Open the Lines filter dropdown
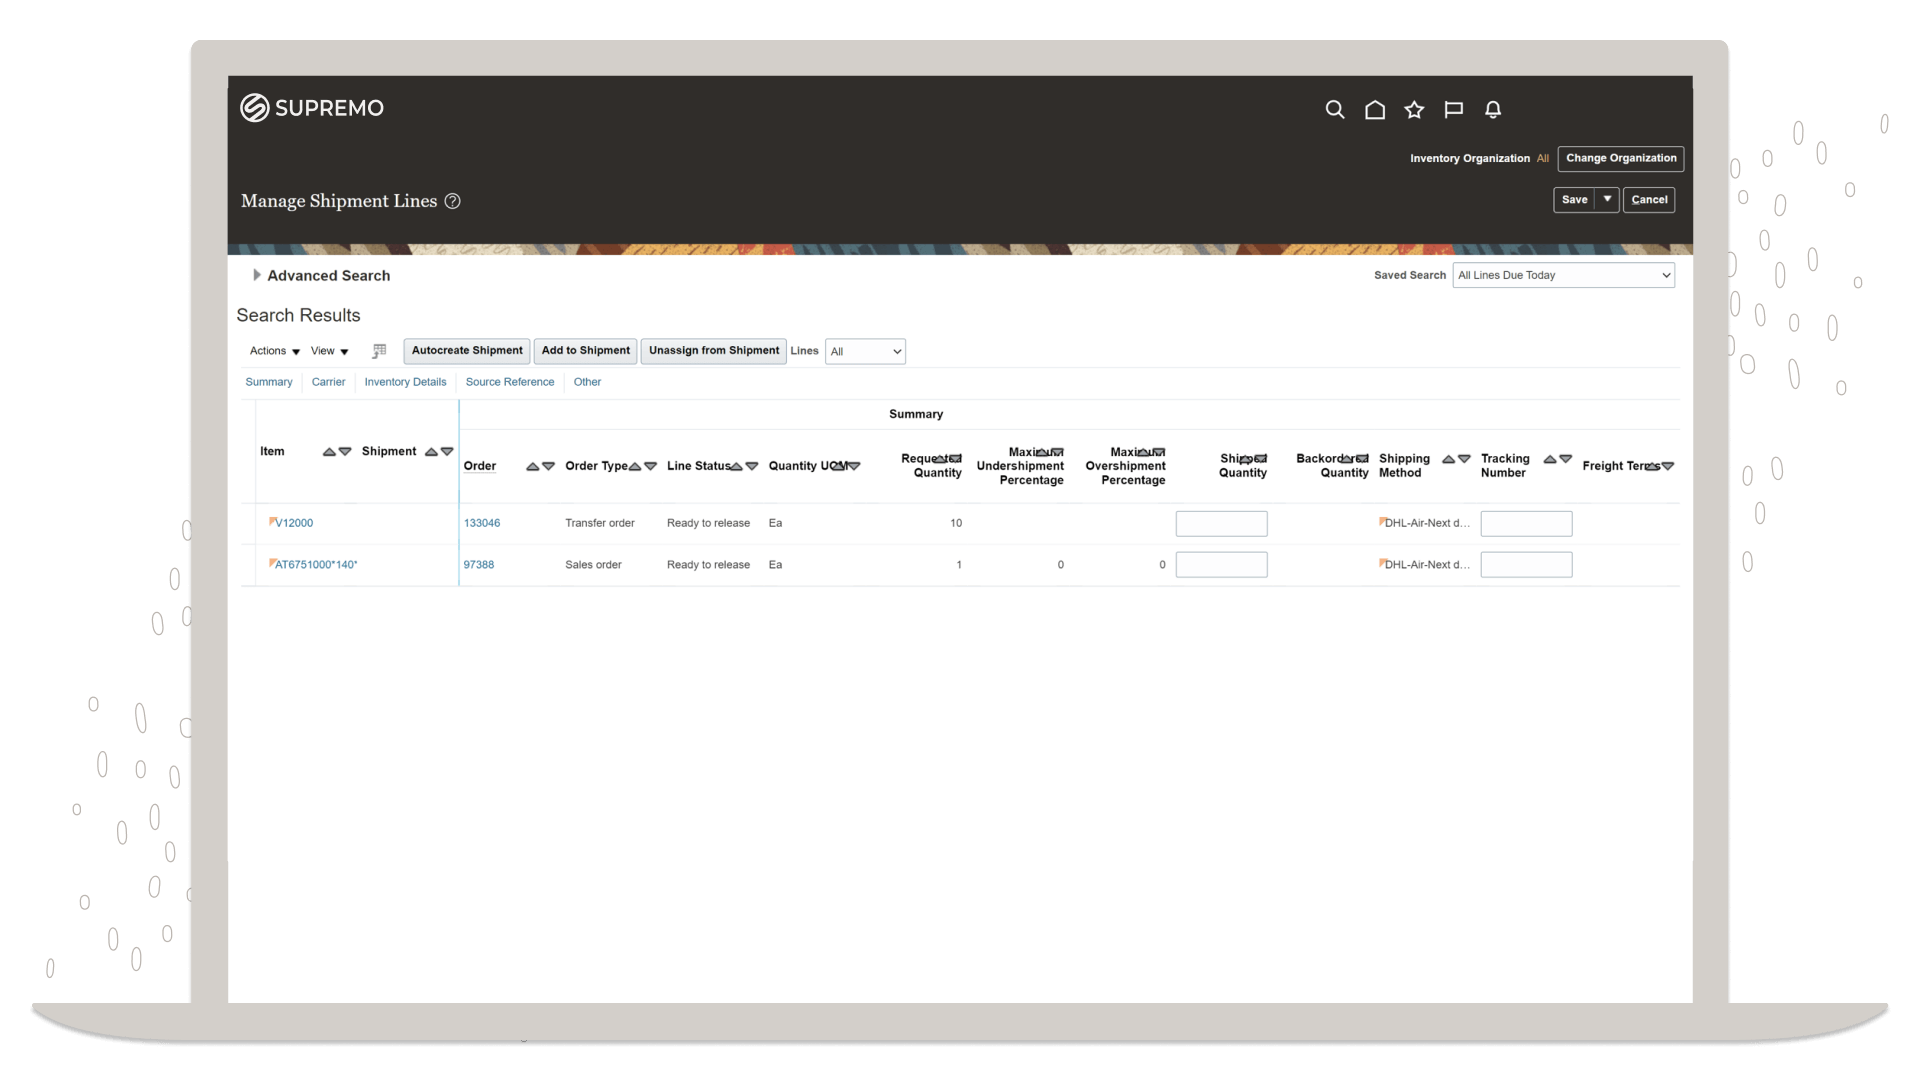 click(x=865, y=351)
